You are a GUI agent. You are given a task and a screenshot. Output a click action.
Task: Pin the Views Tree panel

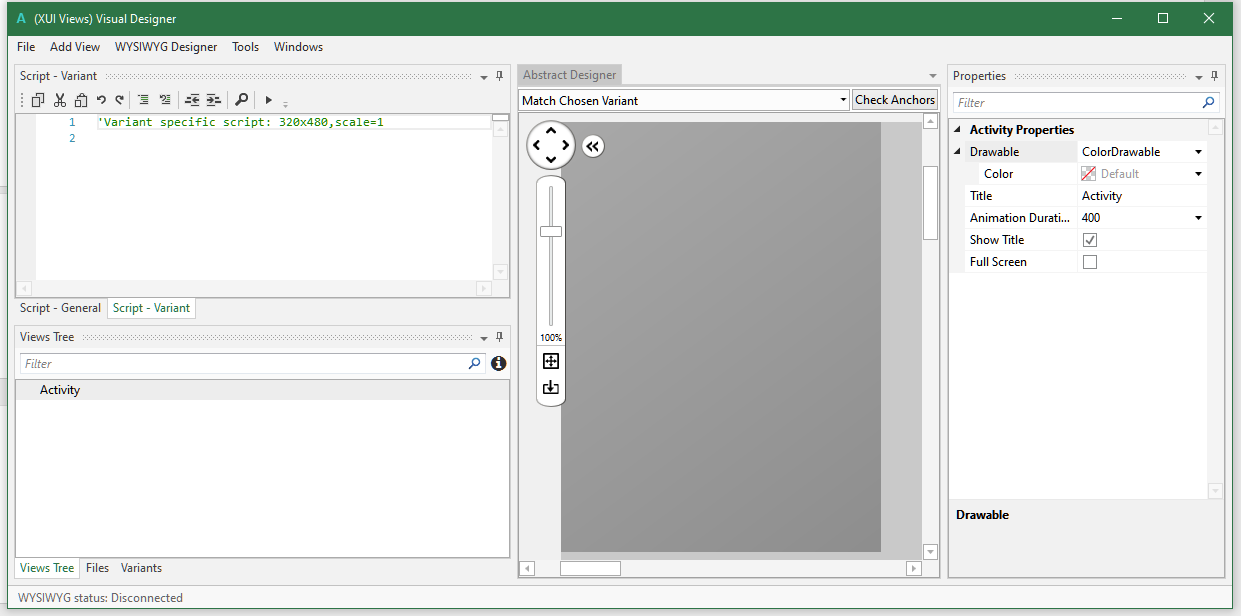coord(500,338)
